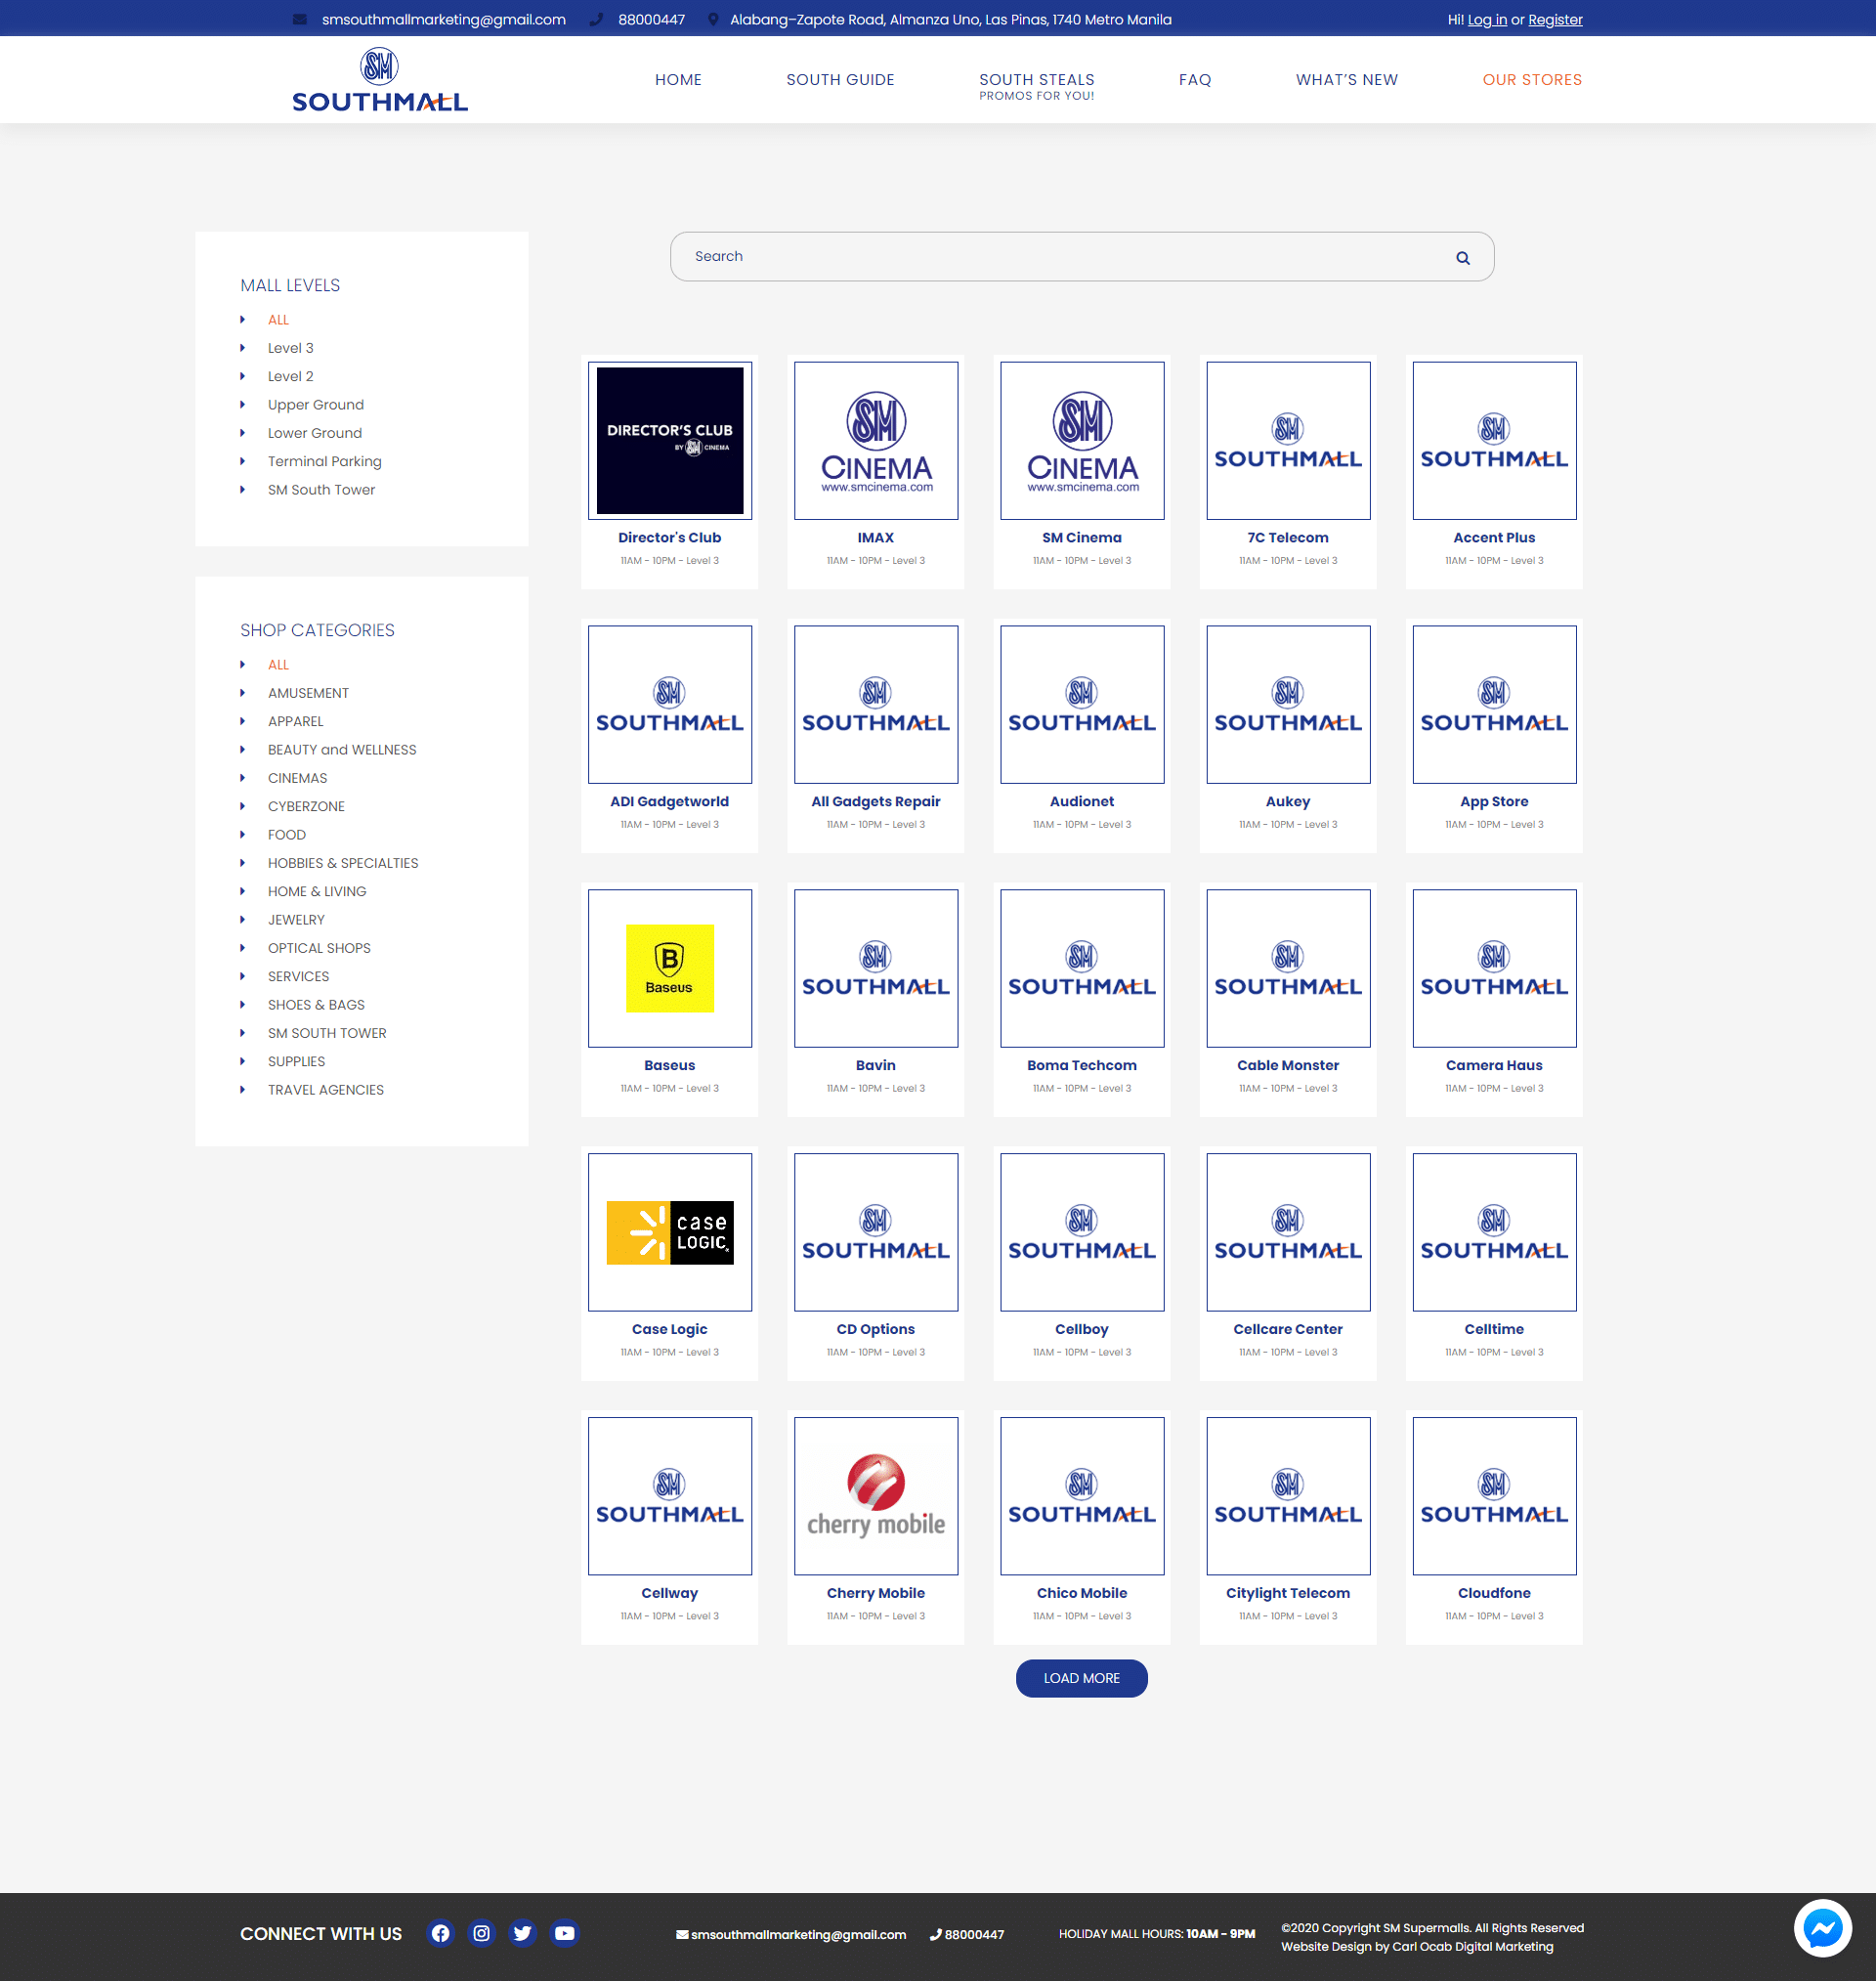Viewport: 1876px width, 1981px height.
Task: Filter mall levels by Level 3
Action: 290,348
